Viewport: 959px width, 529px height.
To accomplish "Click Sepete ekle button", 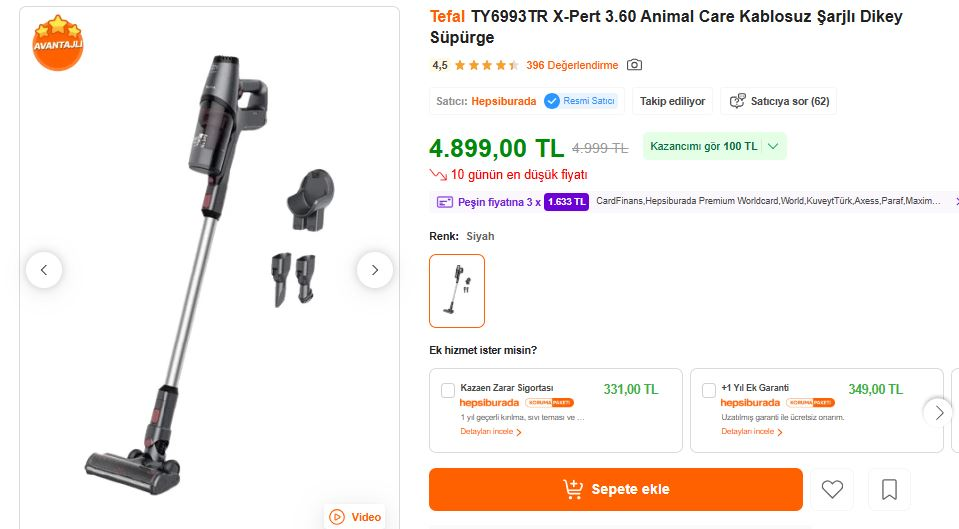I will point(615,490).
